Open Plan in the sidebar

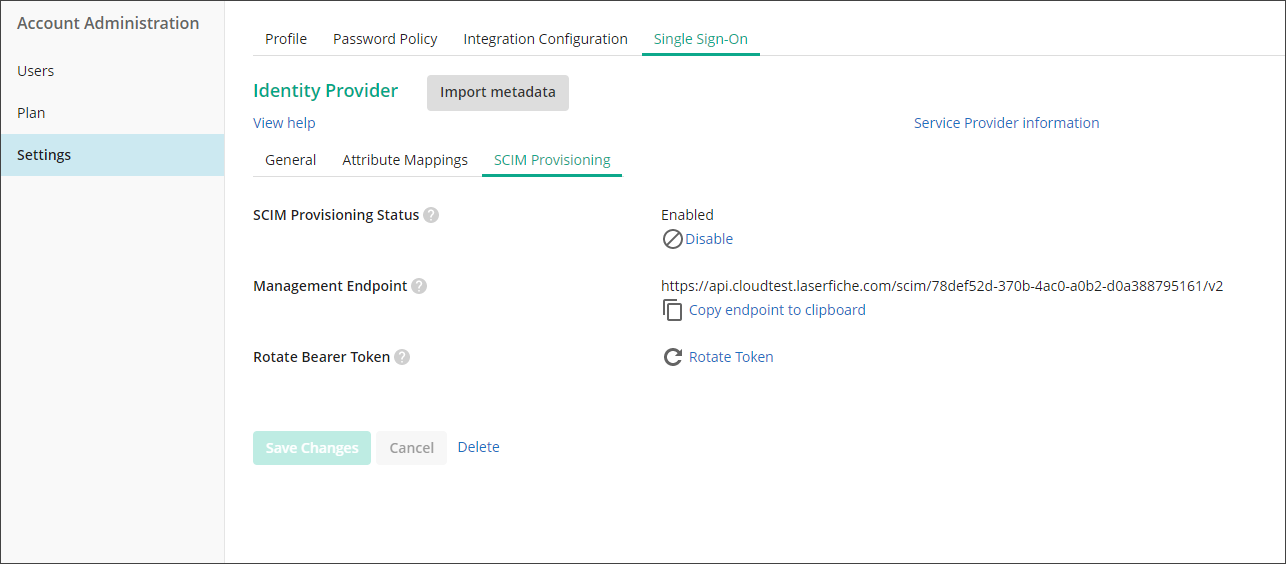coord(112,113)
